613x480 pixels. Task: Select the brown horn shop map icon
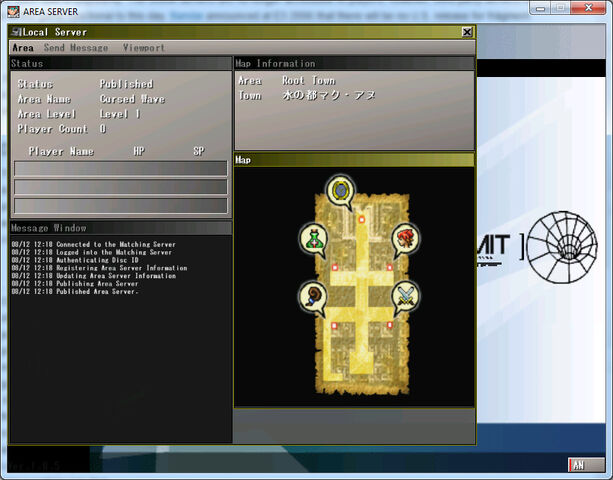[x=314, y=298]
